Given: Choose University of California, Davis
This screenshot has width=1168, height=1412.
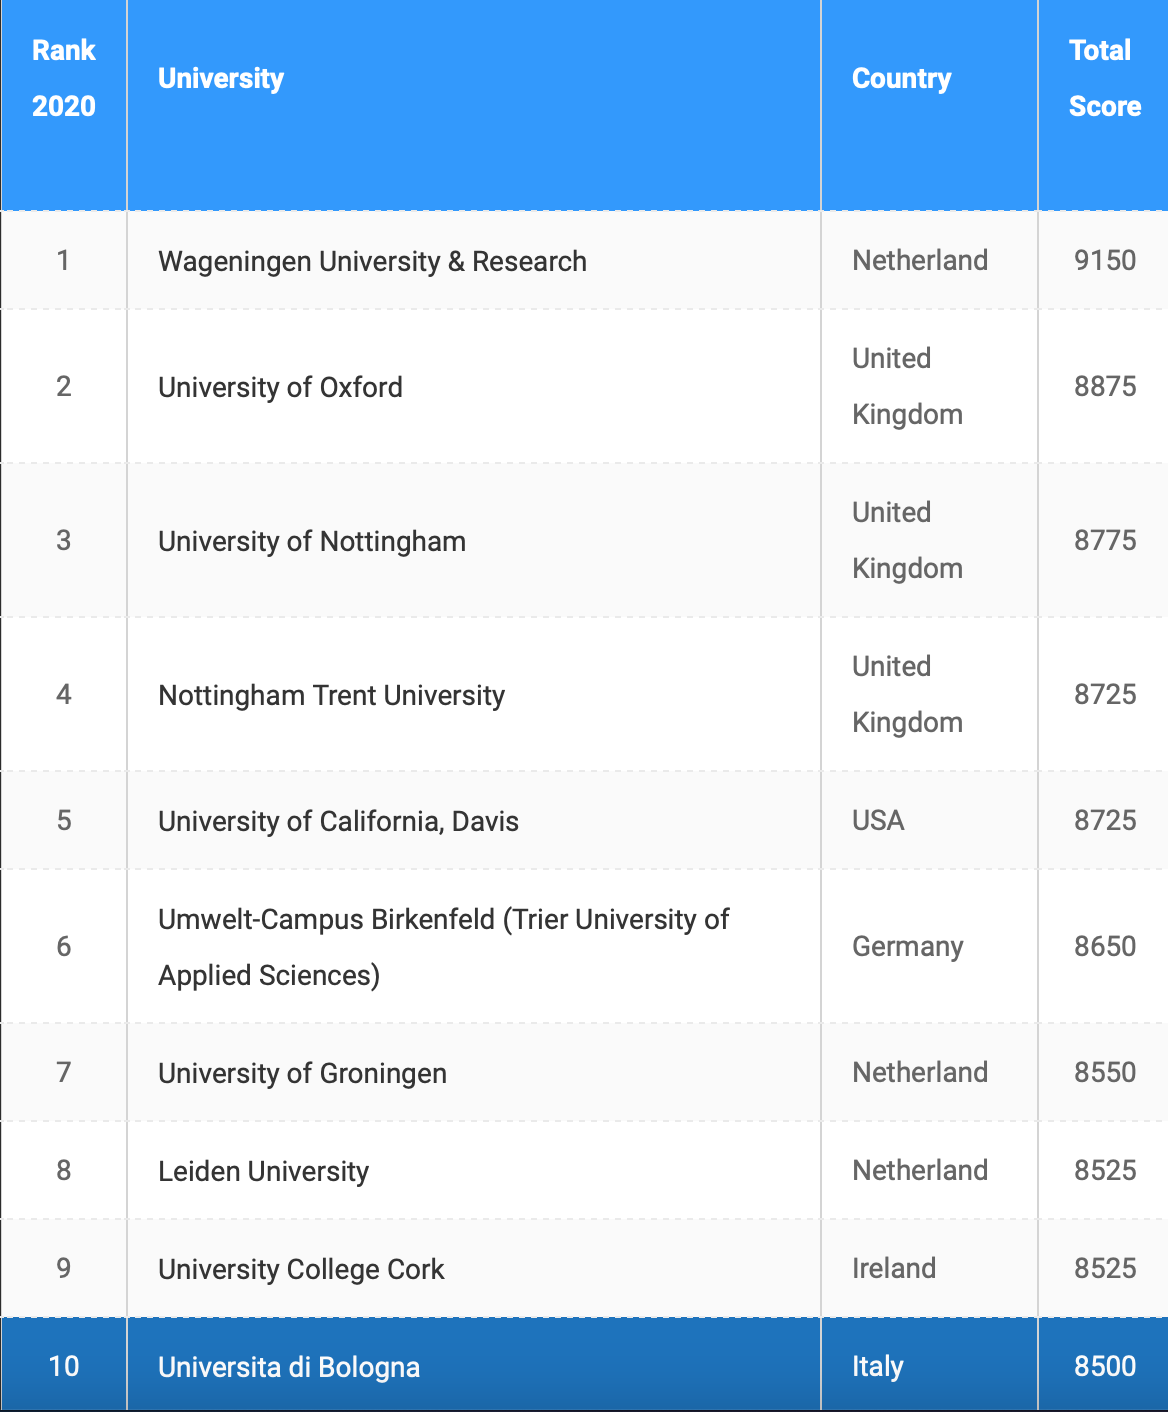Looking at the screenshot, I should (338, 821).
